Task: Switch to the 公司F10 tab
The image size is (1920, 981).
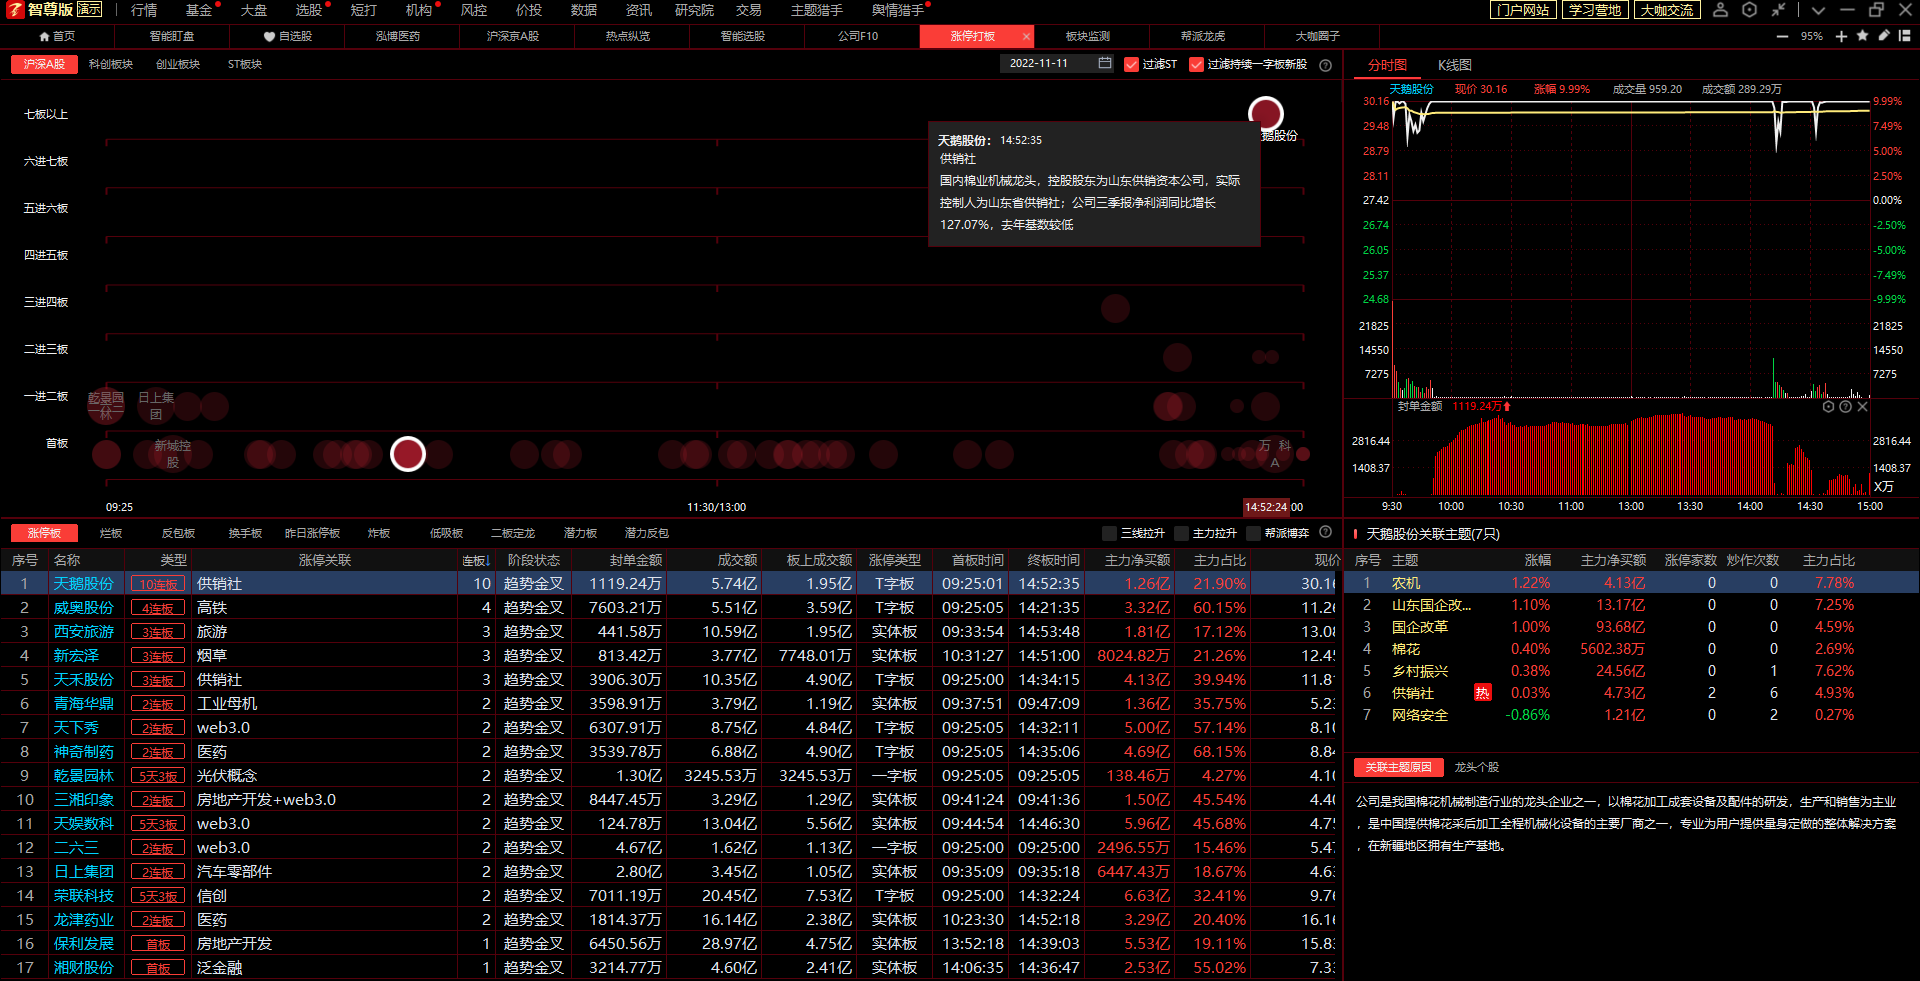Action: coord(858,36)
